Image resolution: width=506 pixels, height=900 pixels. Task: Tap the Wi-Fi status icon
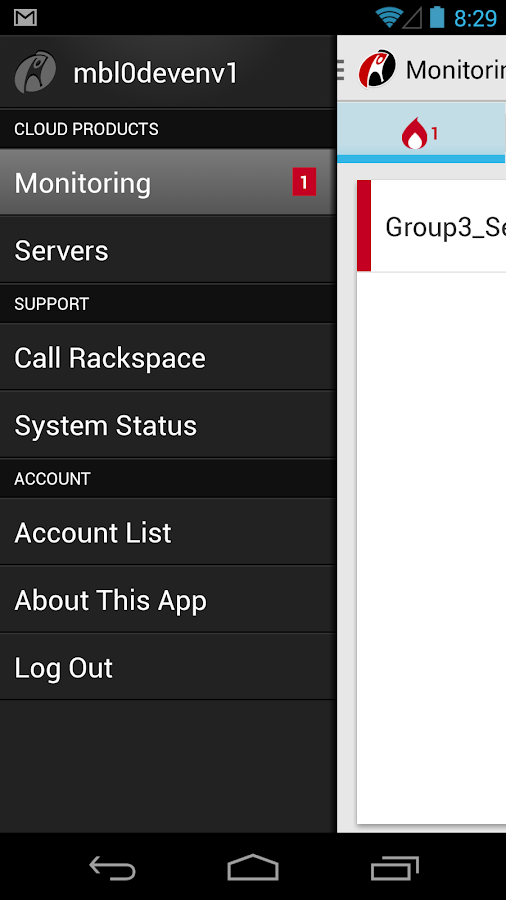tap(388, 17)
